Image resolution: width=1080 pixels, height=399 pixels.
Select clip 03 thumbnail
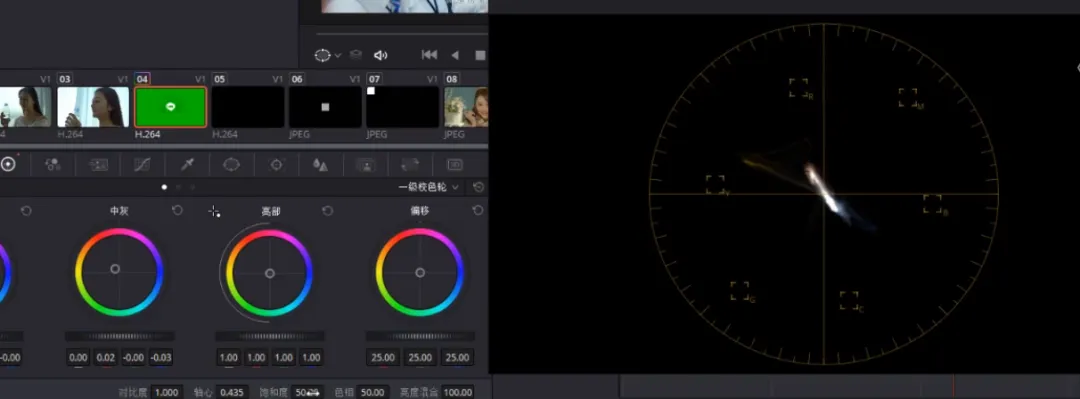coord(93,107)
